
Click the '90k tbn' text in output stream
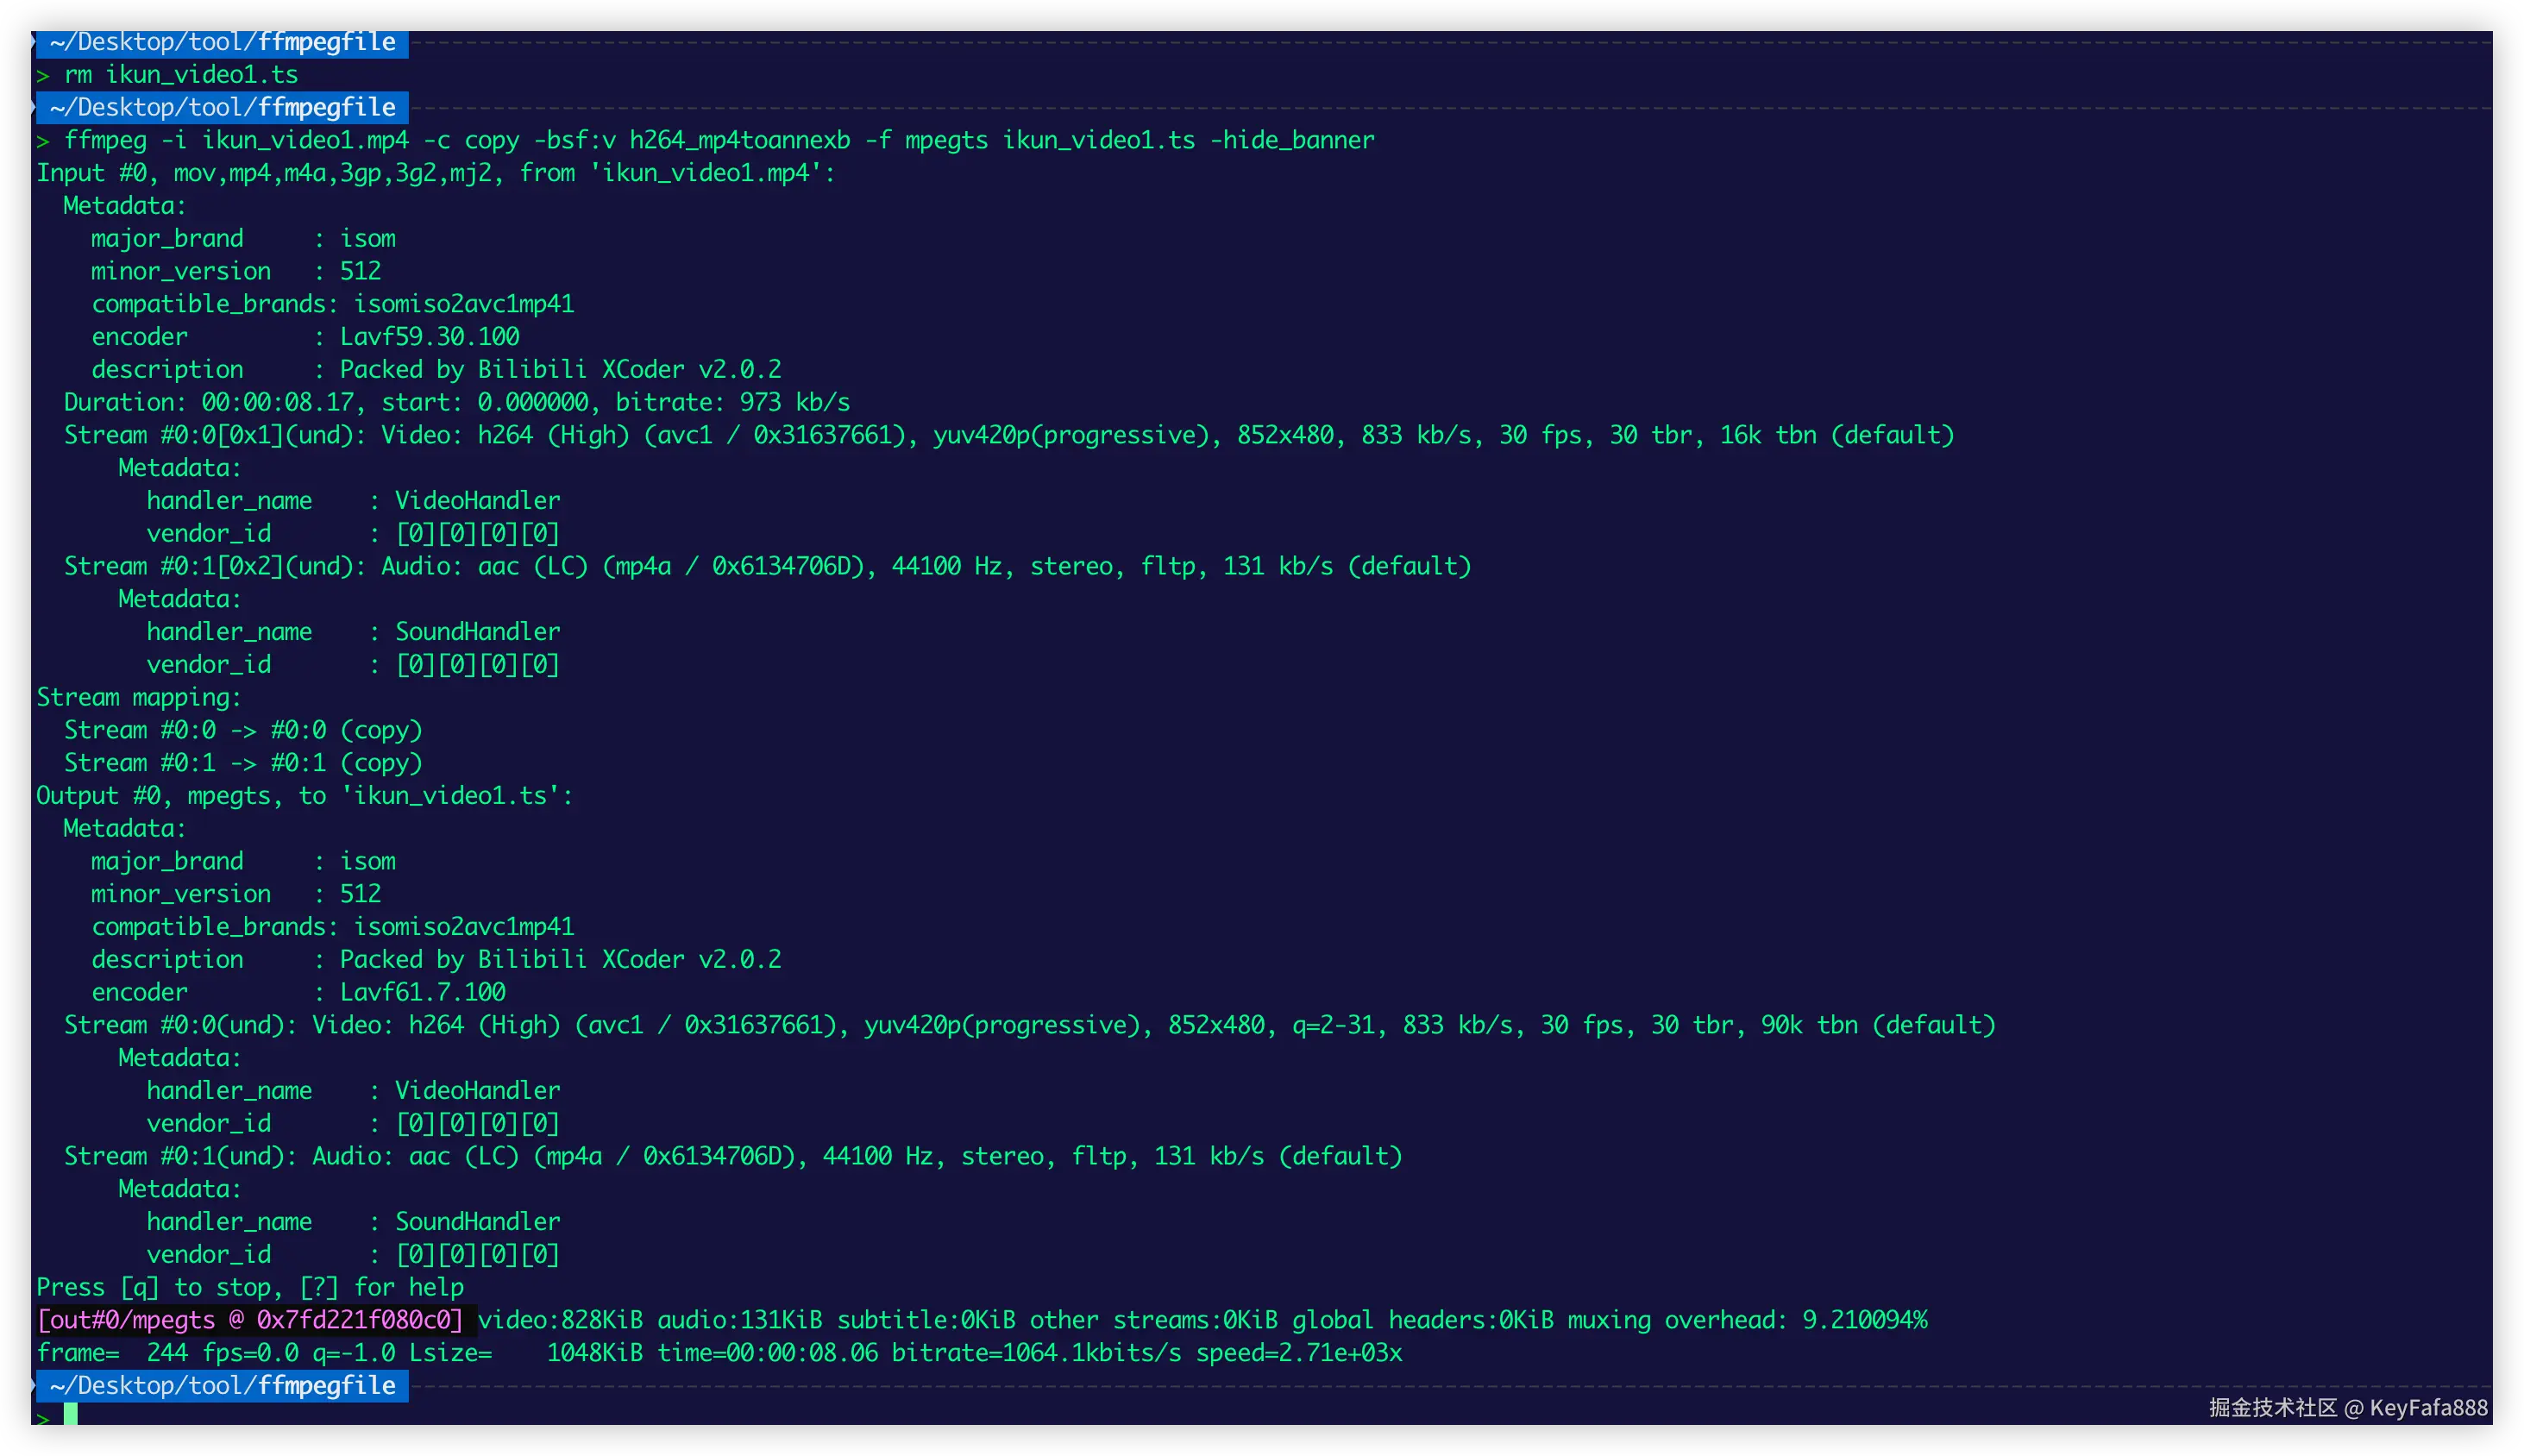pyautogui.click(x=1808, y=1025)
